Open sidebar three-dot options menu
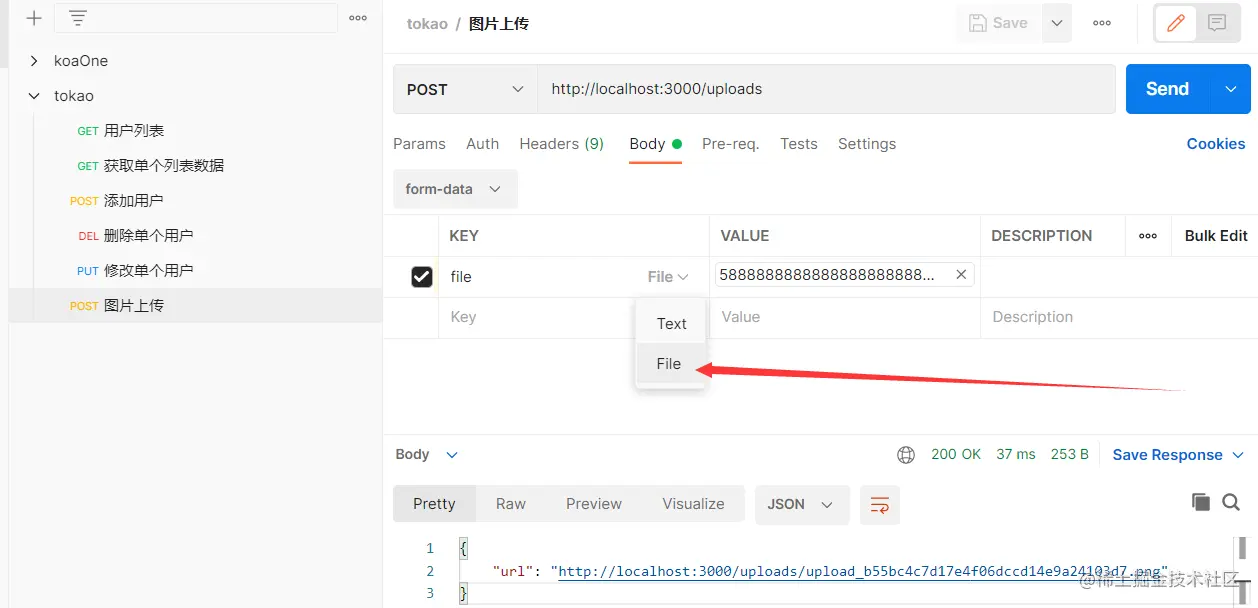 click(x=358, y=18)
